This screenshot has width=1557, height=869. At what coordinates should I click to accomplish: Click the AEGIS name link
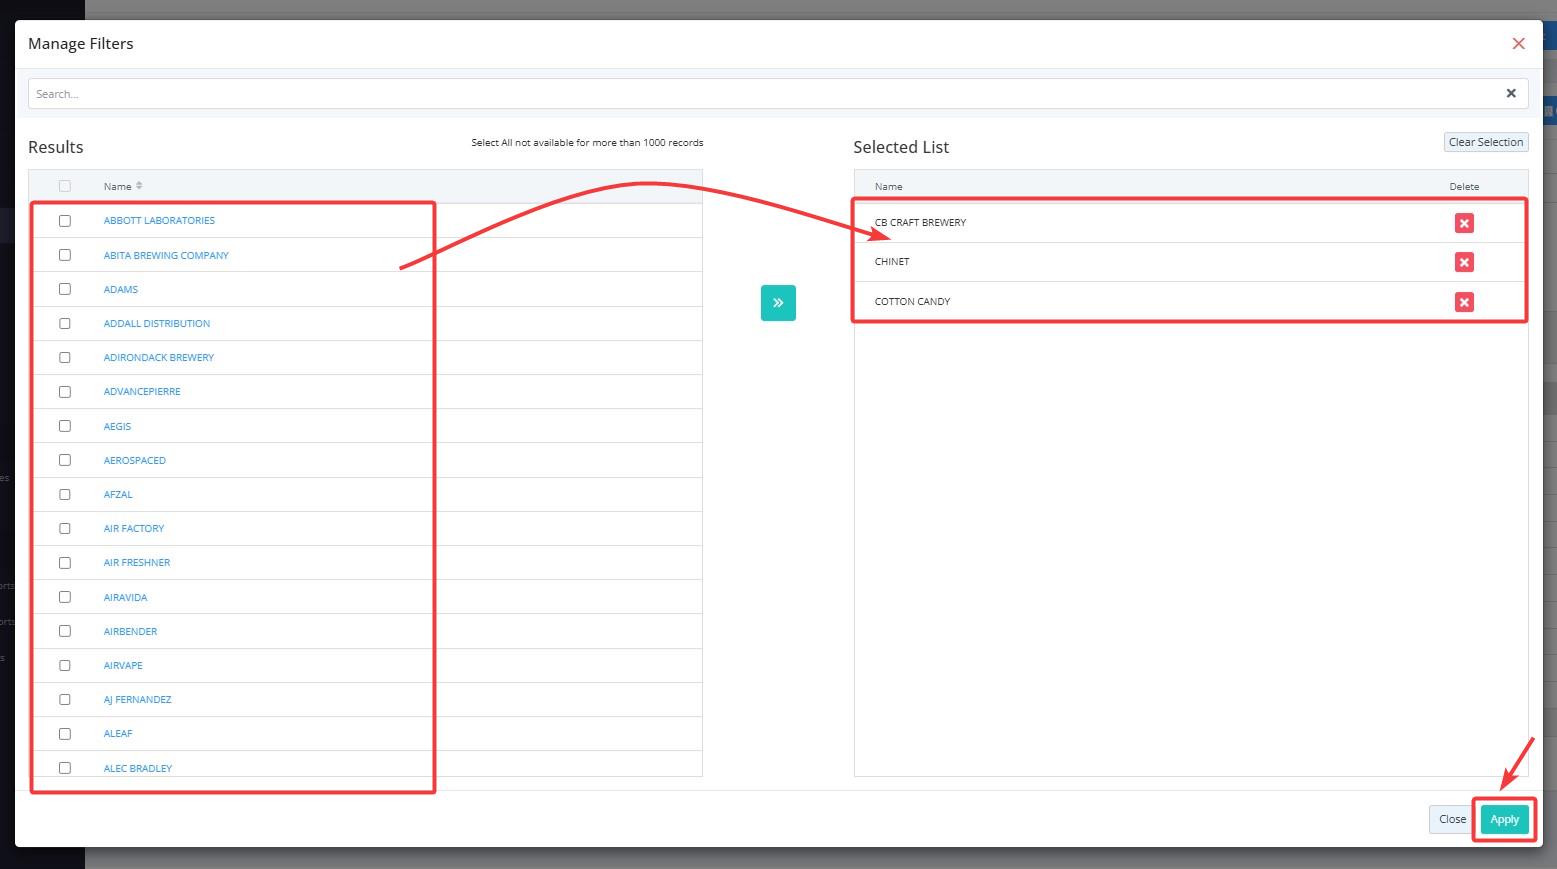117,426
